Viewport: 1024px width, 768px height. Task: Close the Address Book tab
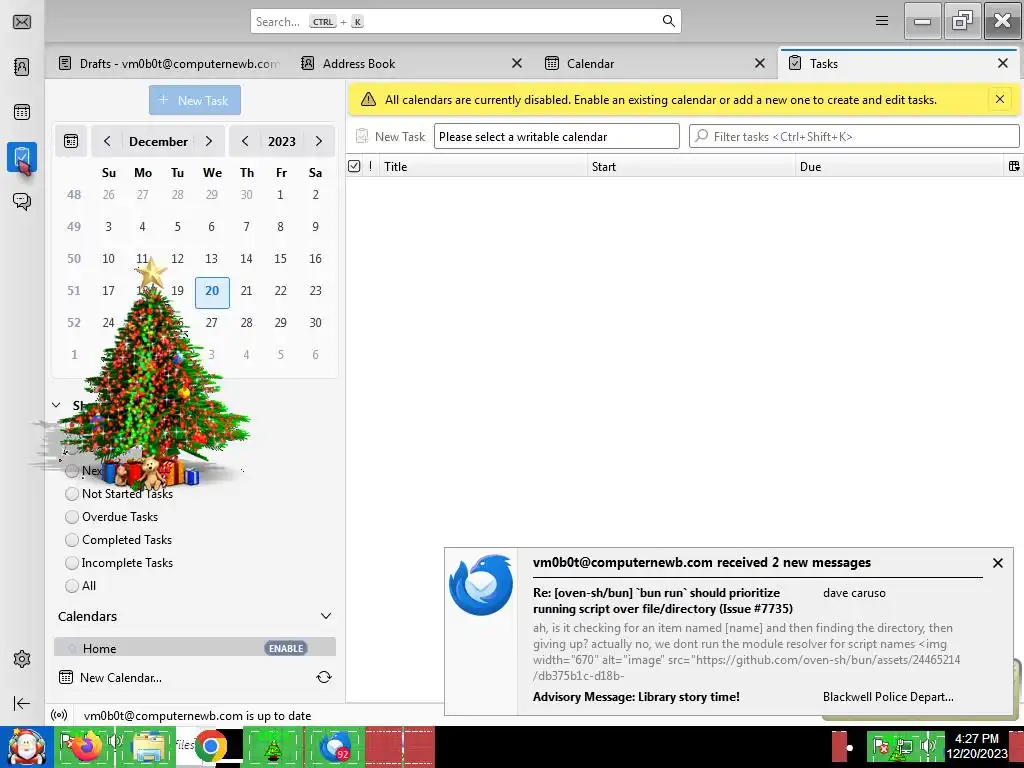click(517, 63)
